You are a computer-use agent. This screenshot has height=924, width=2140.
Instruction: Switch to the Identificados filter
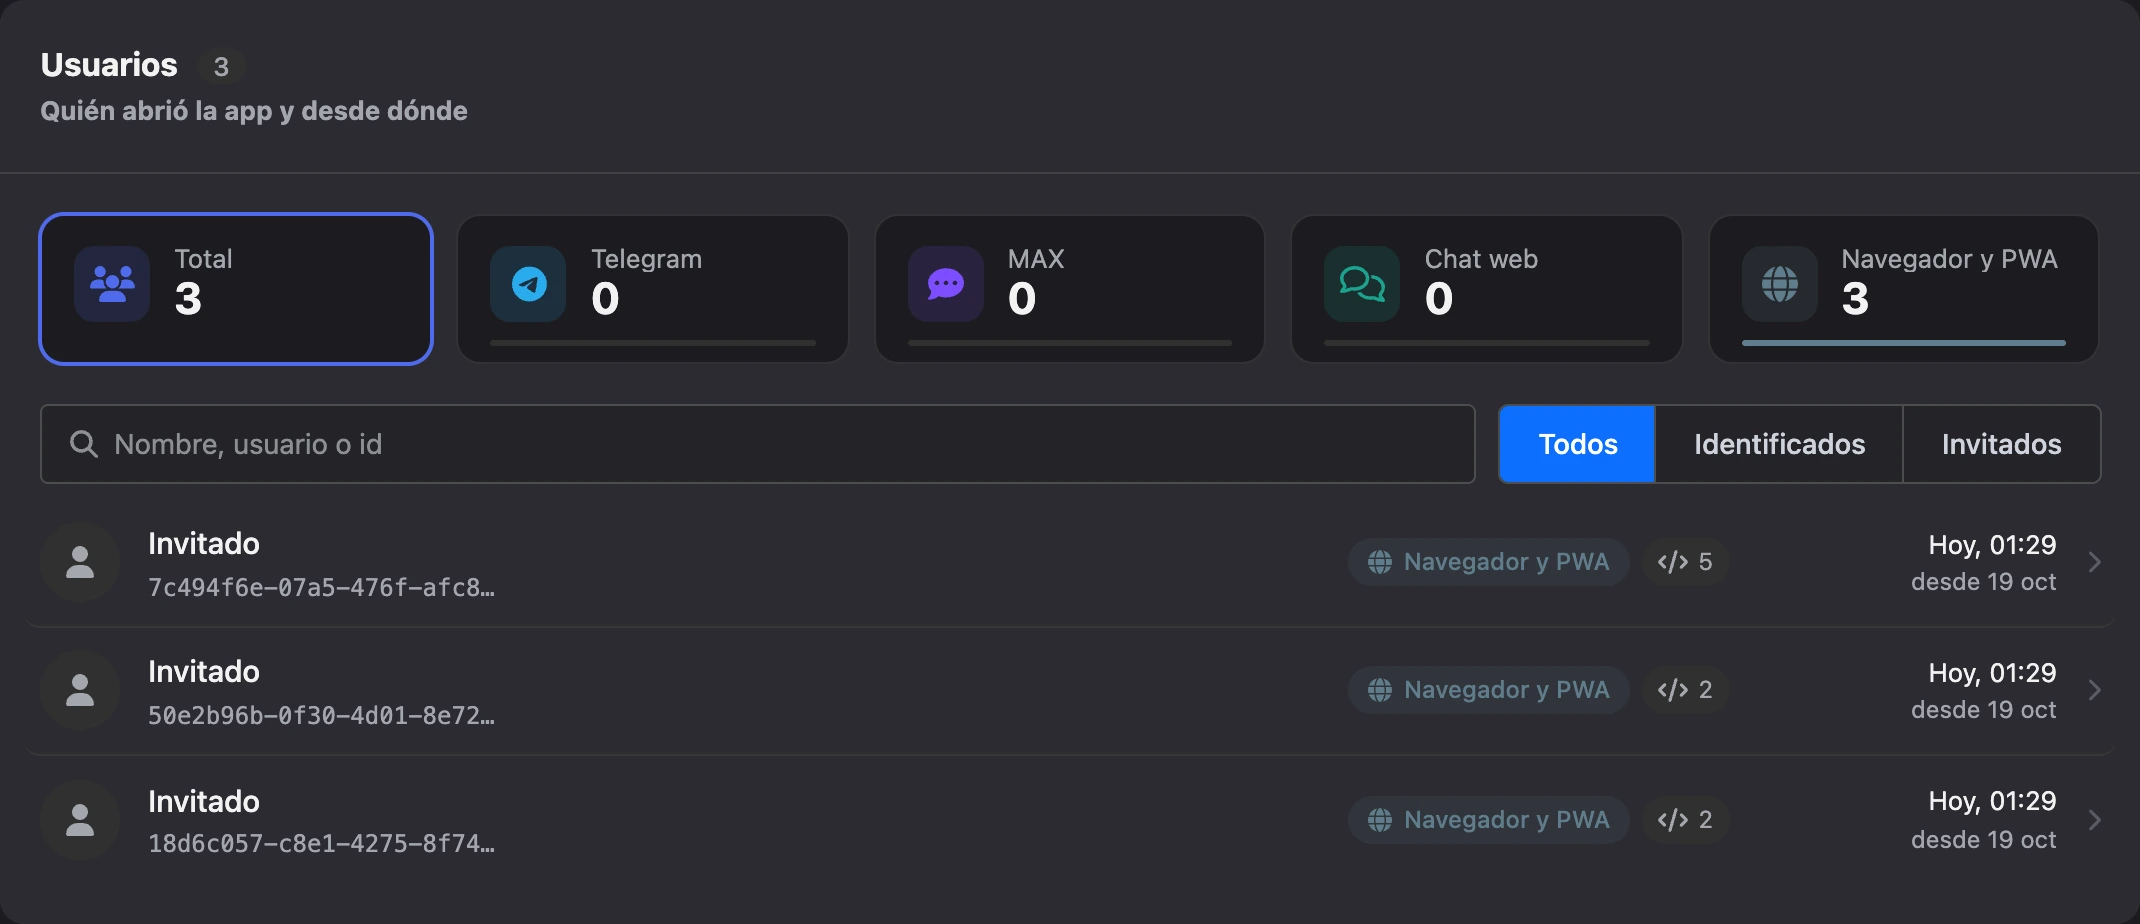pyautogui.click(x=1779, y=444)
